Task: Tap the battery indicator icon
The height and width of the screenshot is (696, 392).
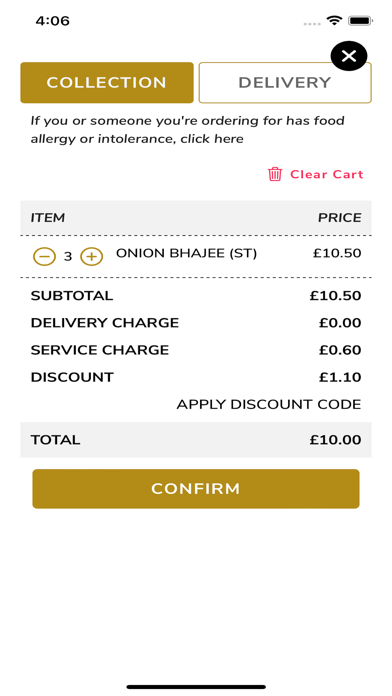Action: click(360, 20)
